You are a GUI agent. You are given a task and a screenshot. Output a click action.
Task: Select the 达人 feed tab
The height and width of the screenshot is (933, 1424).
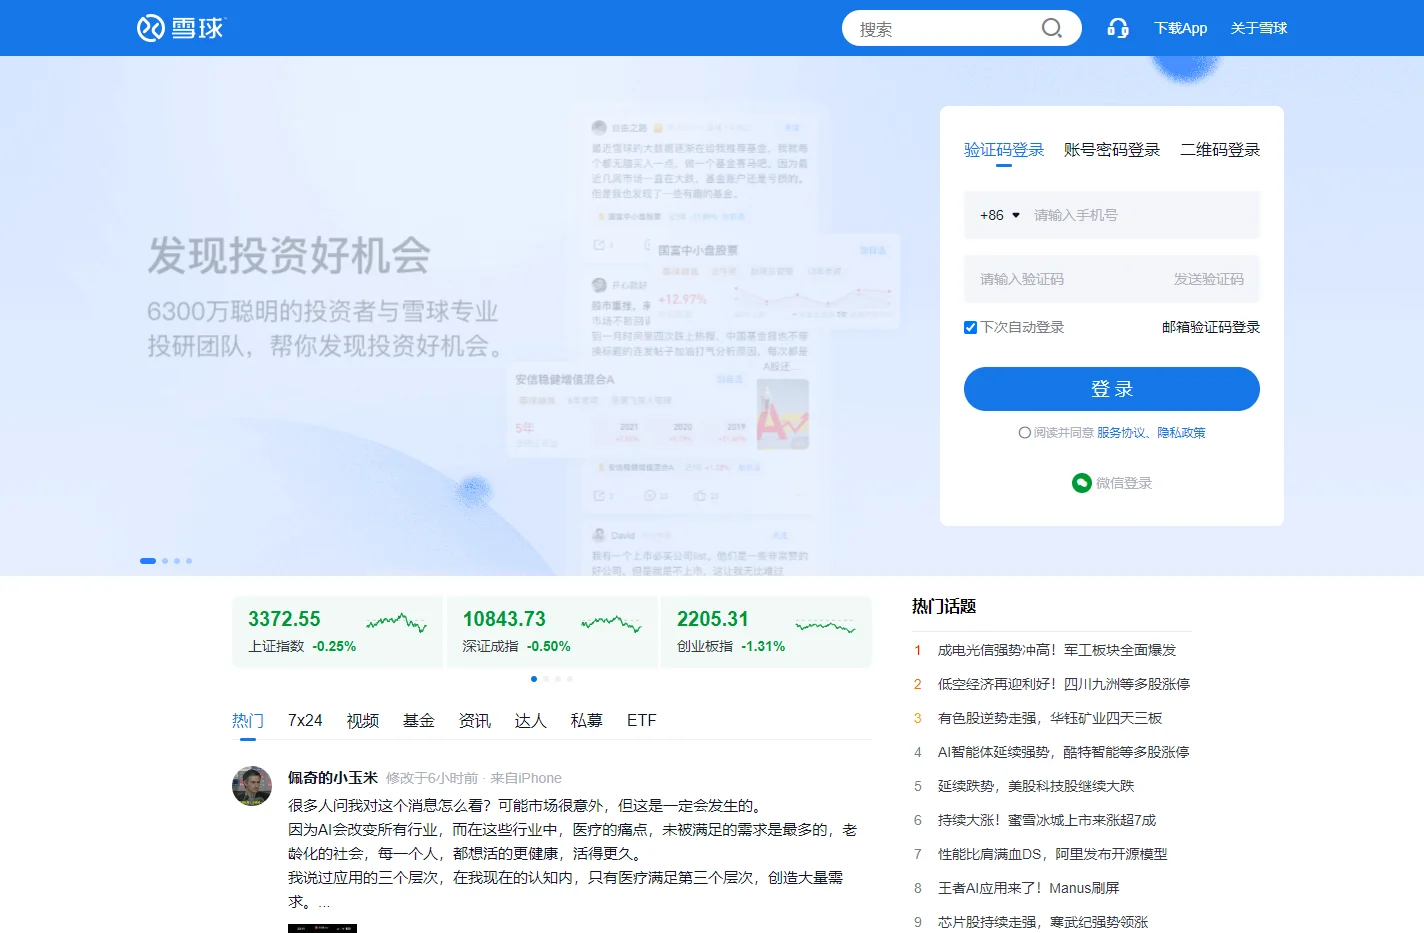(531, 721)
